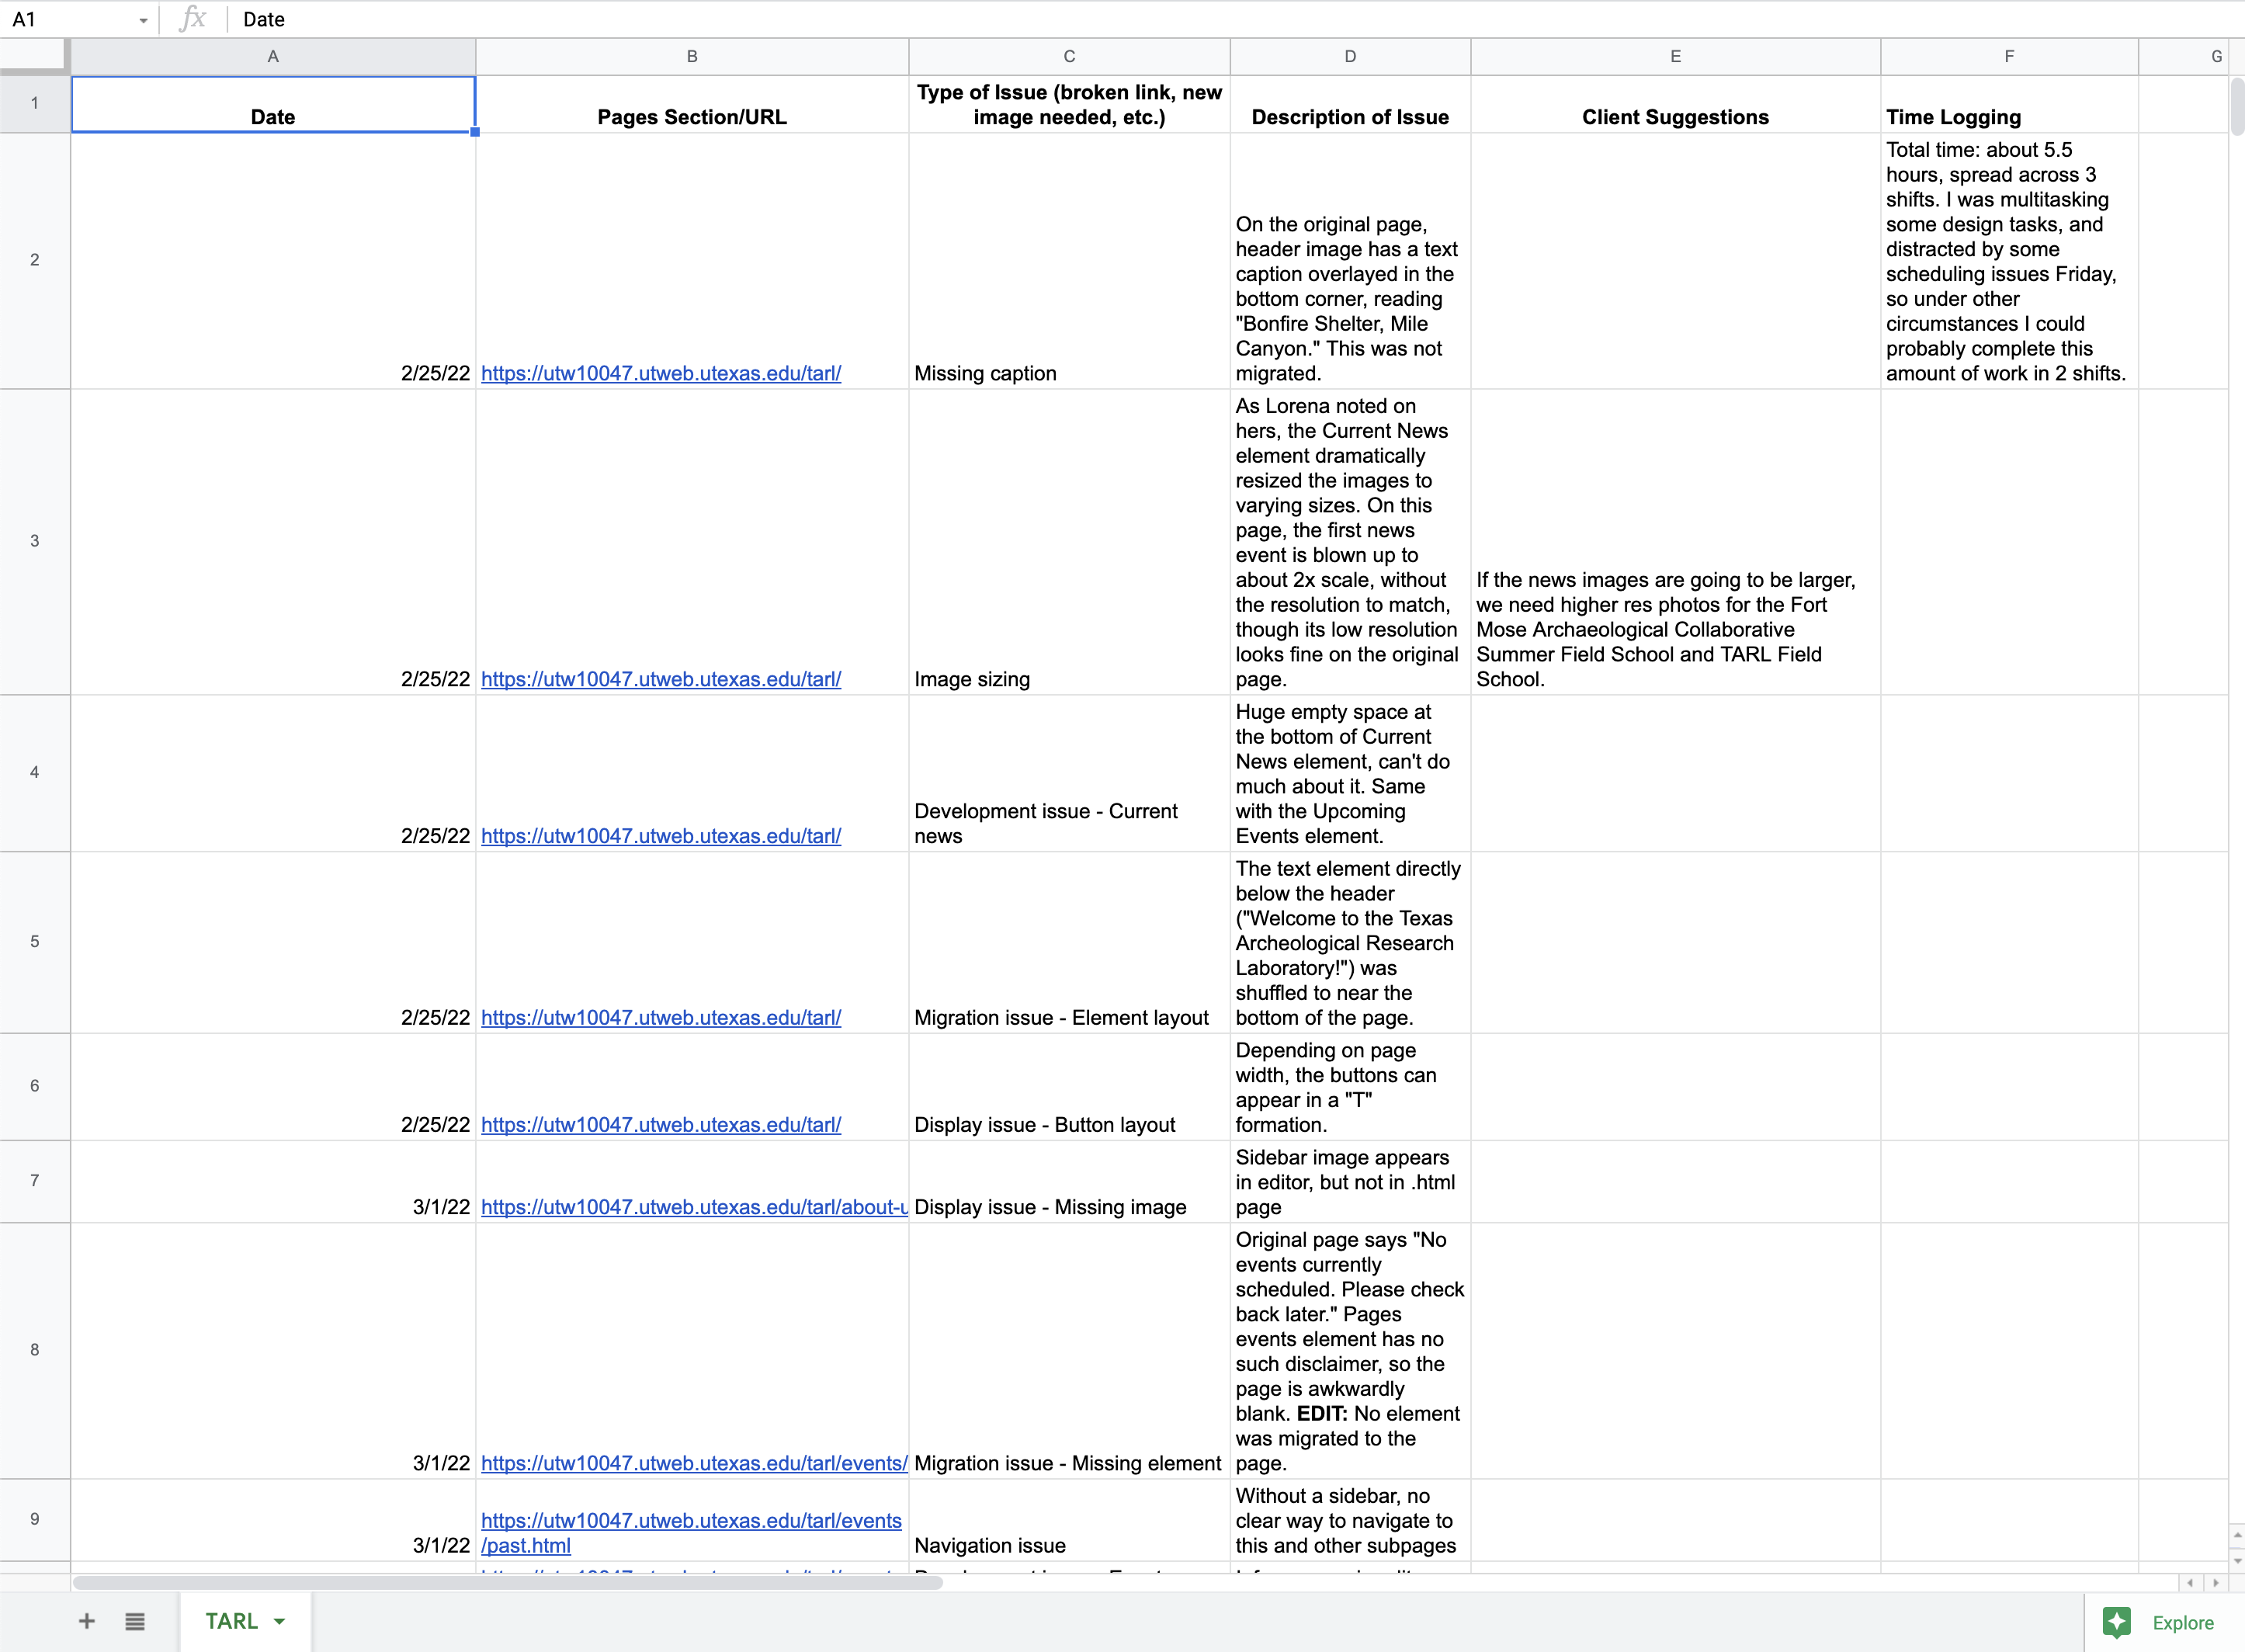The width and height of the screenshot is (2245, 1652).
Task: Click the select-all corner box
Action: [x=35, y=56]
